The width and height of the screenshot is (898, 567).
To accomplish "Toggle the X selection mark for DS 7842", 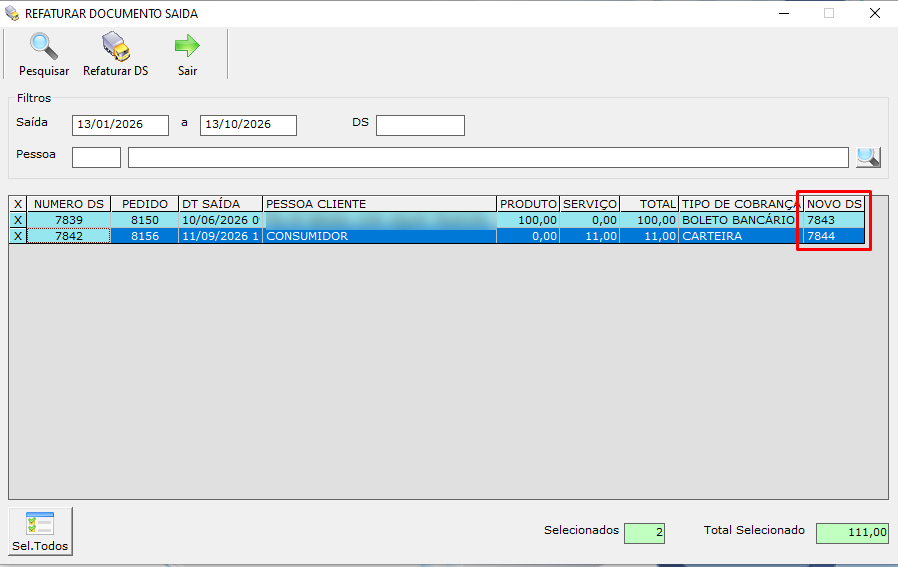I will [x=18, y=236].
